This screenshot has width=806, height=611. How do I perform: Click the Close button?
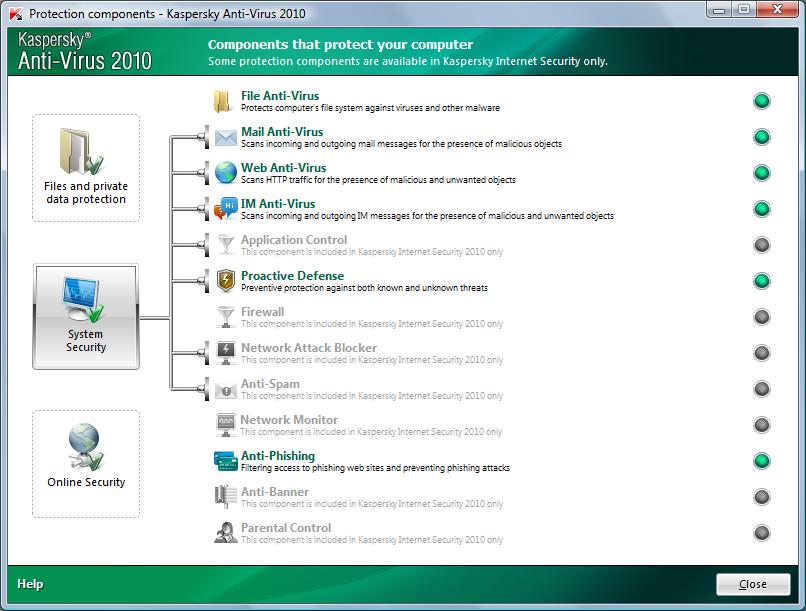point(753,584)
